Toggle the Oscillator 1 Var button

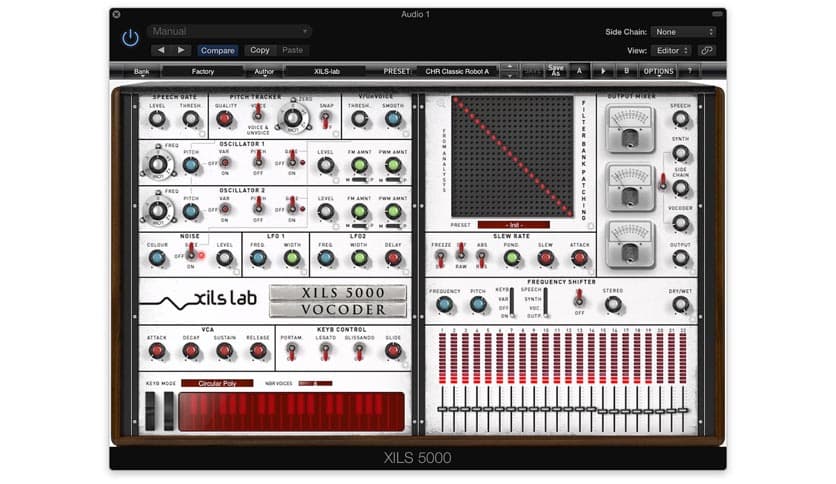pyautogui.click(x=225, y=162)
